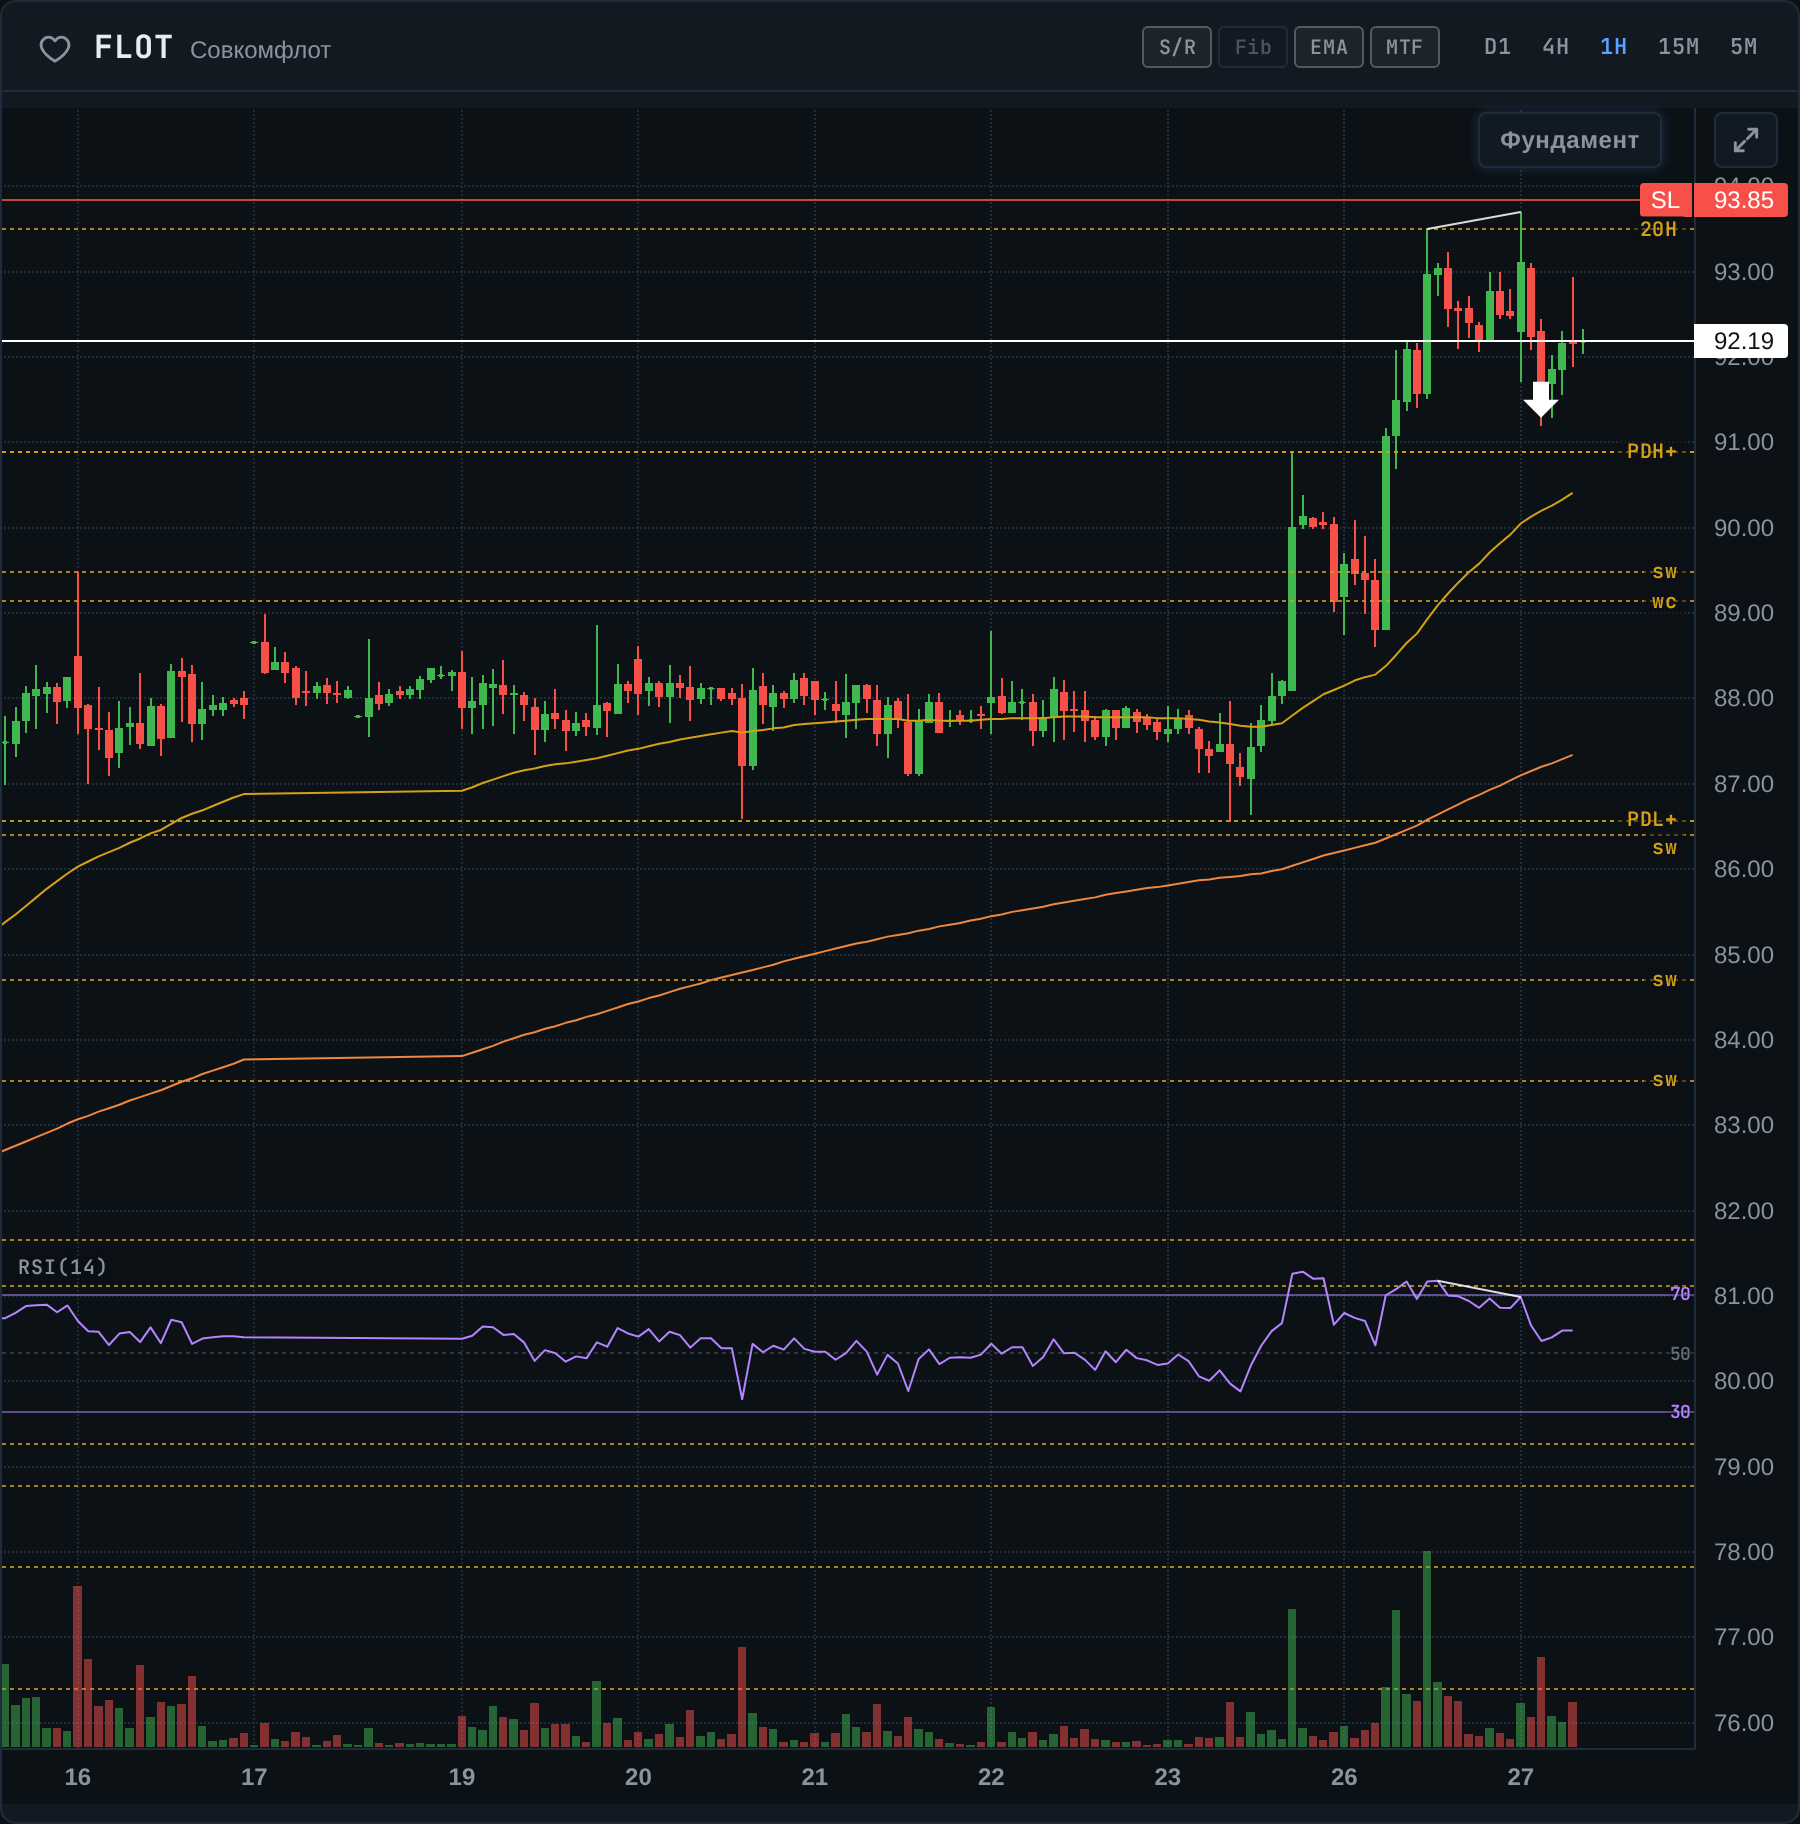This screenshot has width=1800, height=1824.
Task: Click the PDH+ level label
Action: click(1651, 451)
